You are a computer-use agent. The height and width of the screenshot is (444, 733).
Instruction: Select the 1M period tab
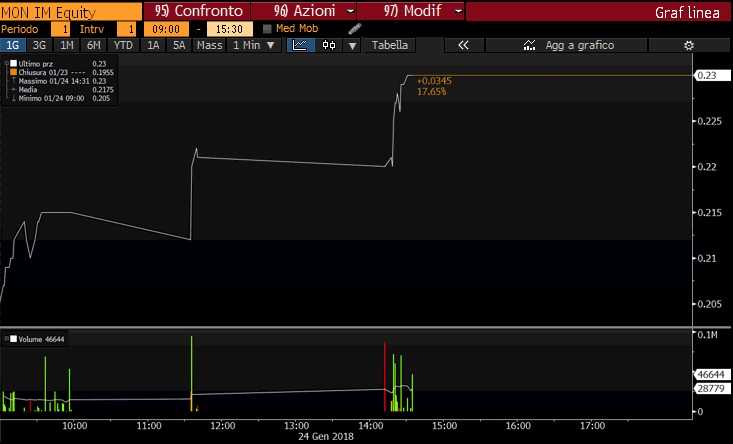pyautogui.click(x=67, y=45)
